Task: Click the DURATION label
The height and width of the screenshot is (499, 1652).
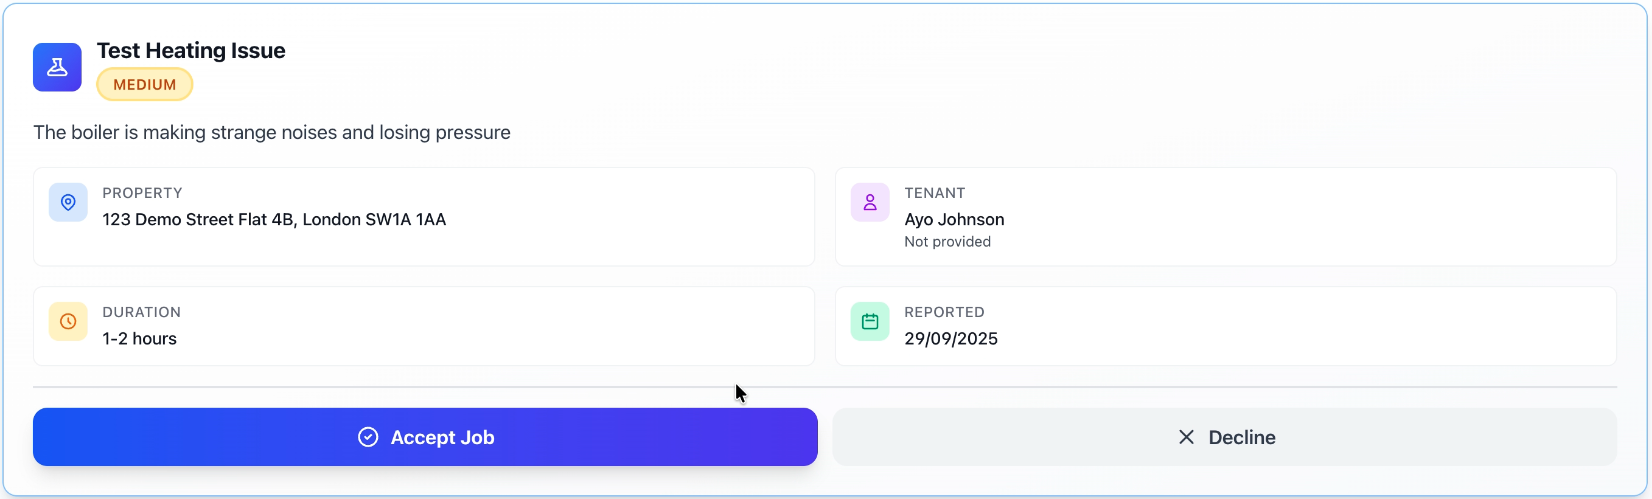Action: point(141,312)
